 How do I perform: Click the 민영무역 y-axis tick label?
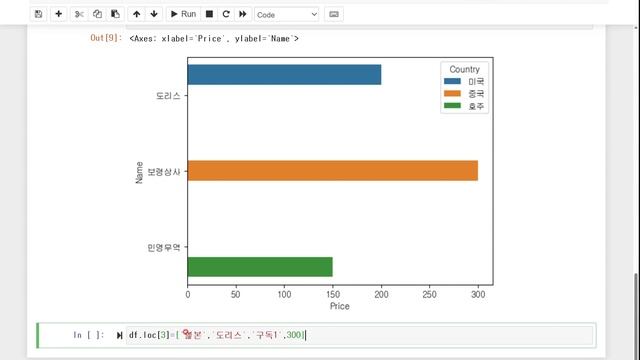click(164, 247)
